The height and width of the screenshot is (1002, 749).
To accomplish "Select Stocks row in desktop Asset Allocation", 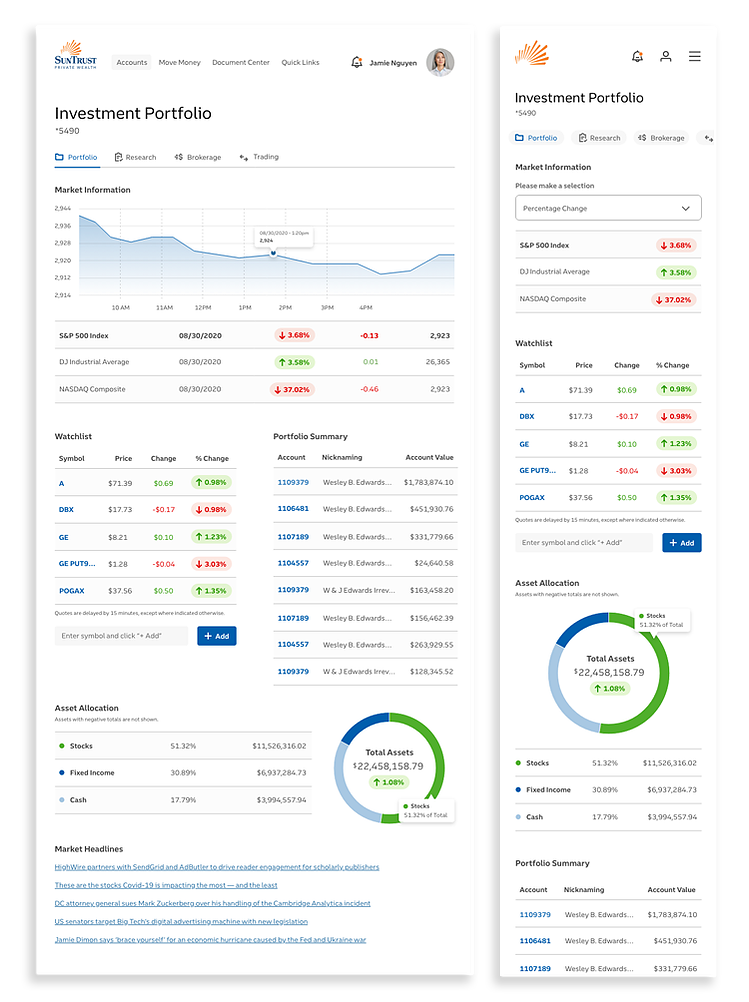I will (183, 746).
